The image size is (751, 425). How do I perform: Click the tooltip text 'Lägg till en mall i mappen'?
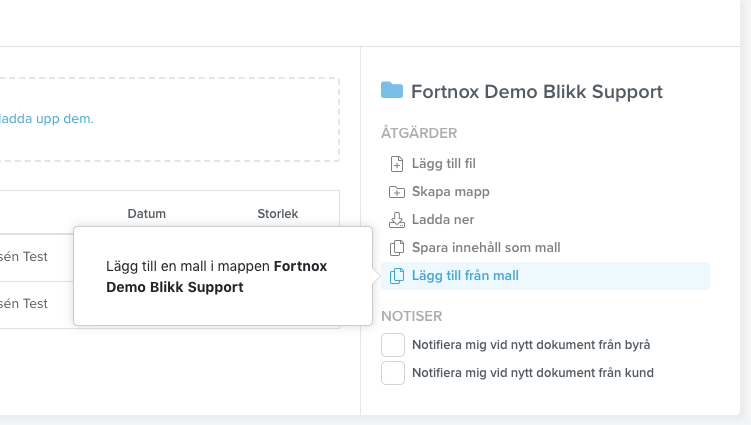[x=188, y=266]
